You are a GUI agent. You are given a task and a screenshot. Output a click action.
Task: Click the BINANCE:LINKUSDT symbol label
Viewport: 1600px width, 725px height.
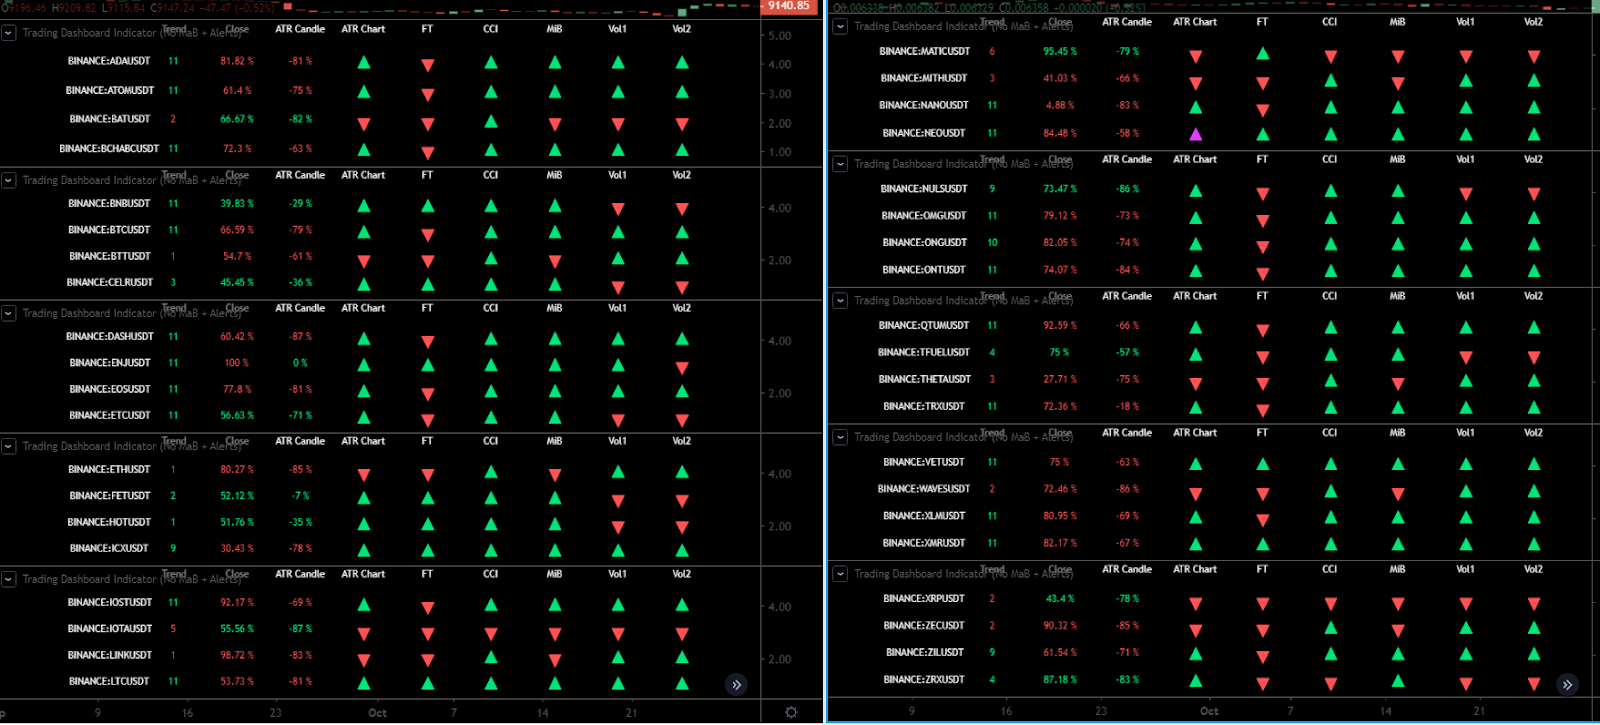point(109,655)
